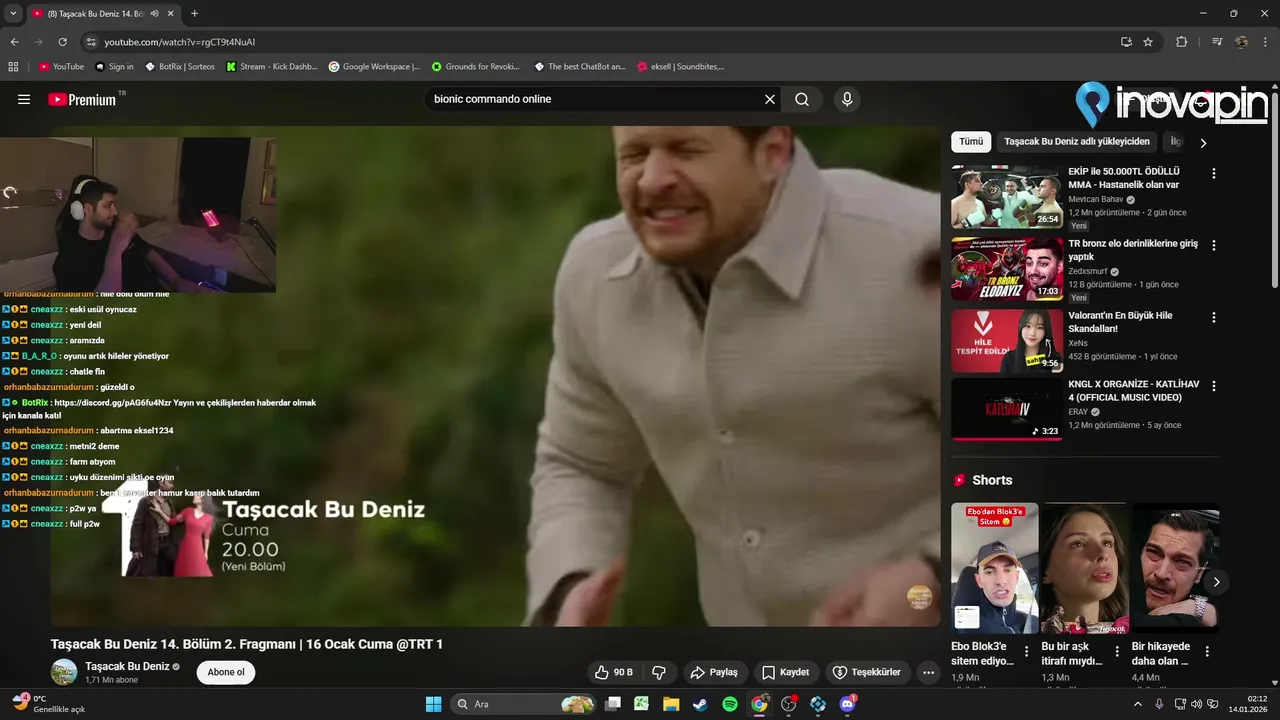Open Chrome profile avatar
1280x720 pixels.
tap(1241, 42)
